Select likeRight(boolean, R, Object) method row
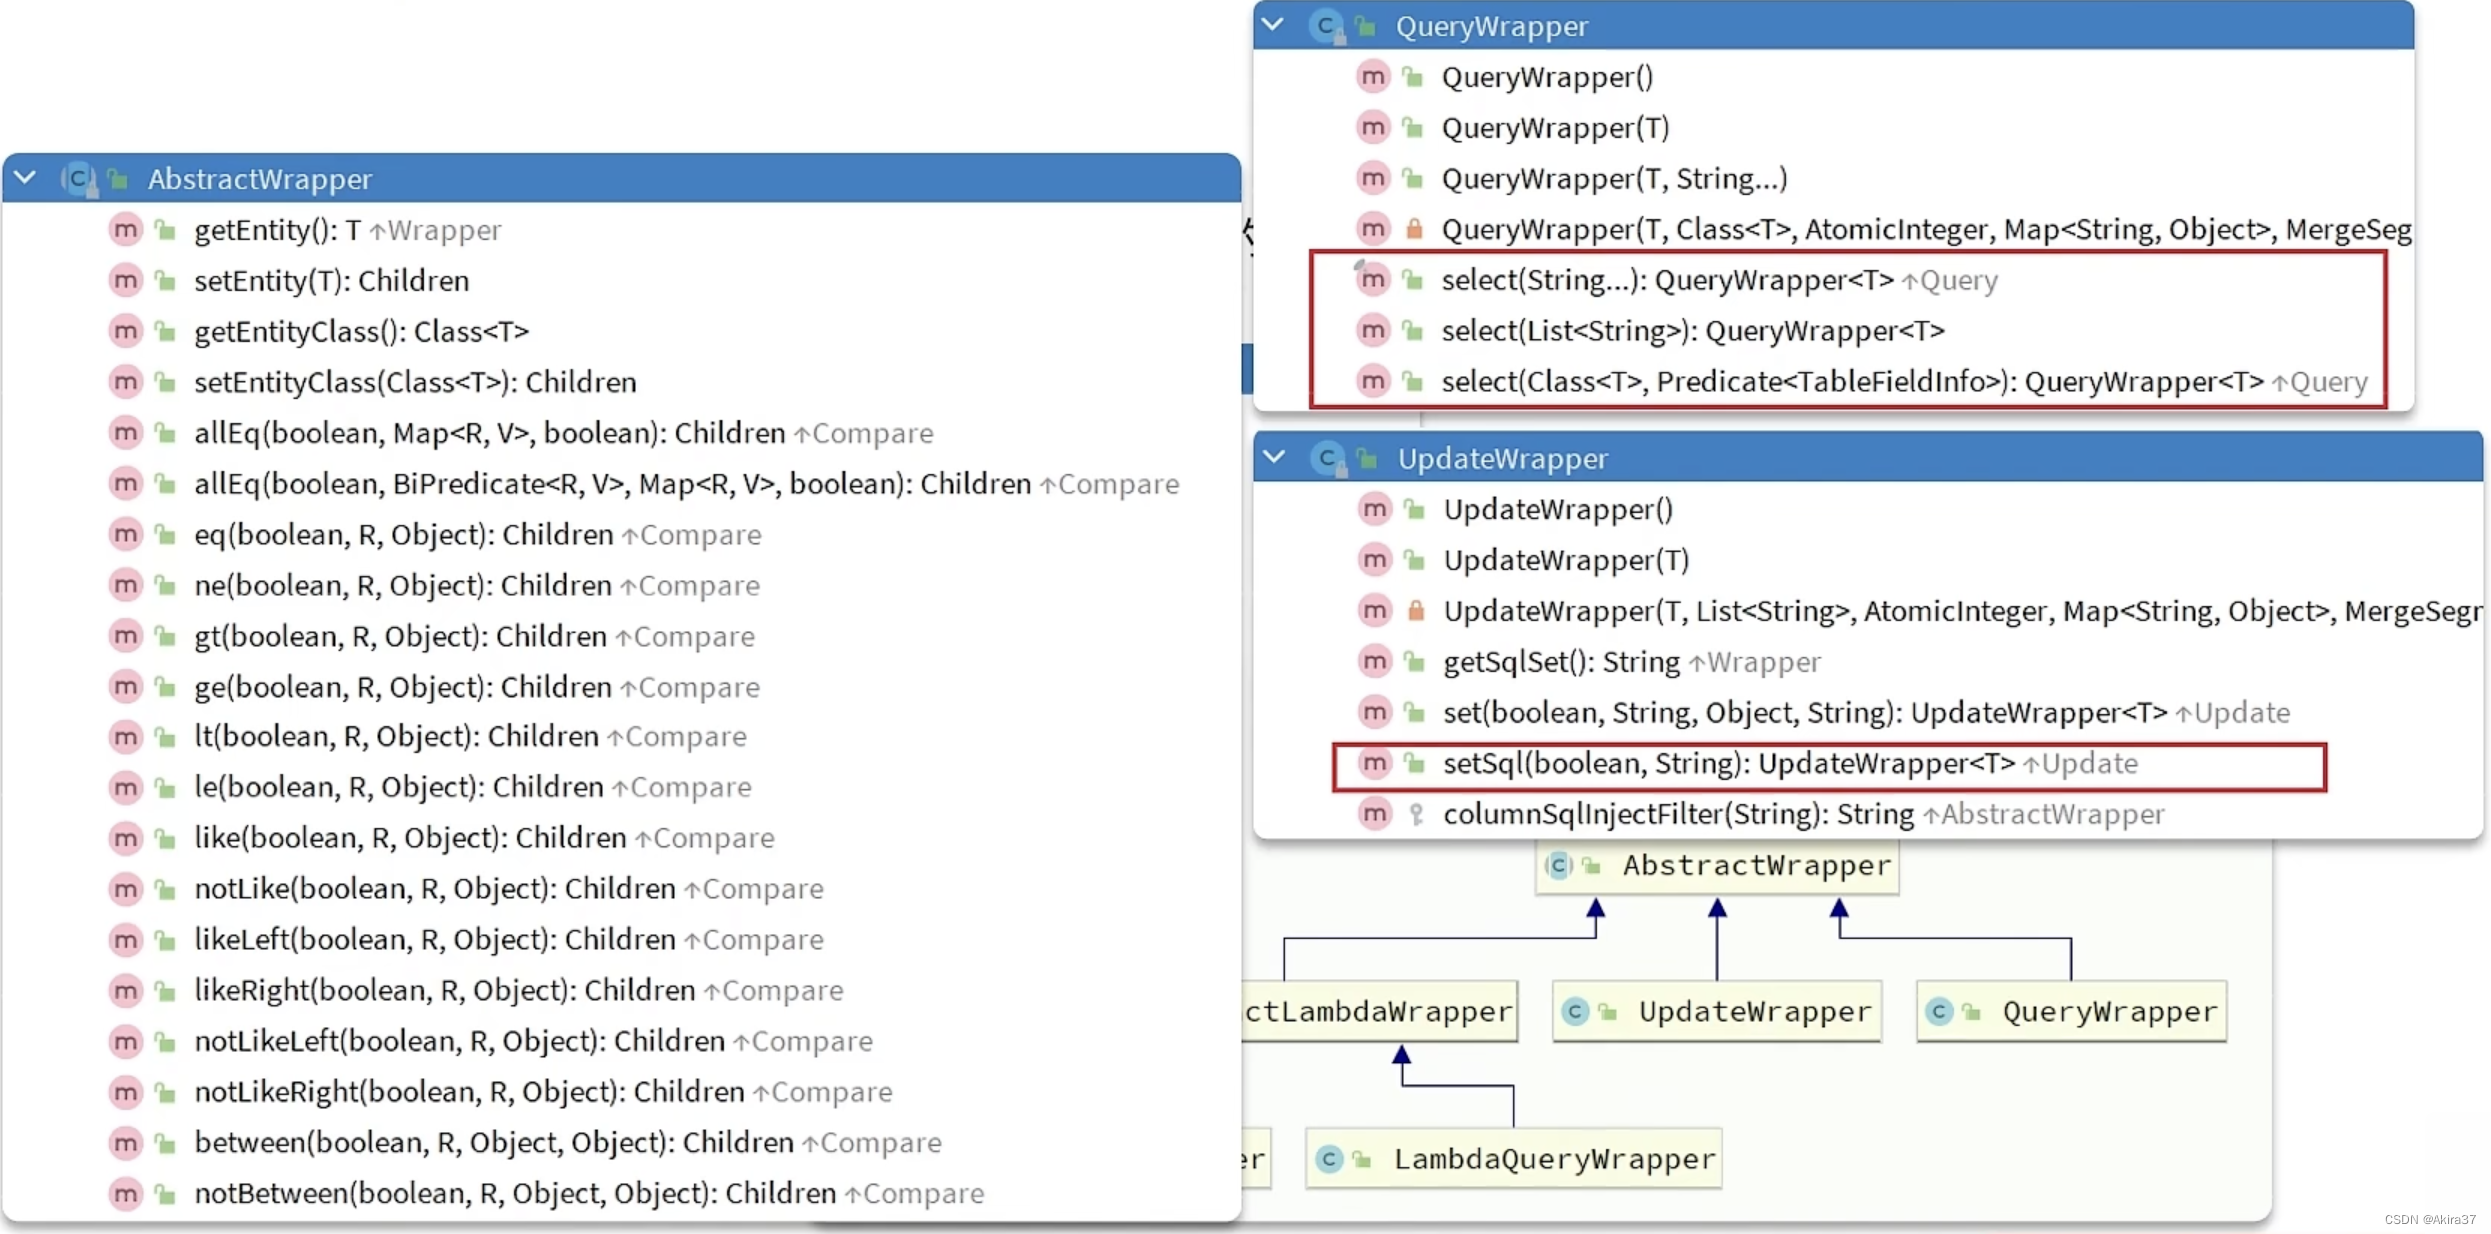This screenshot has width=2491, height=1234. tap(622, 990)
